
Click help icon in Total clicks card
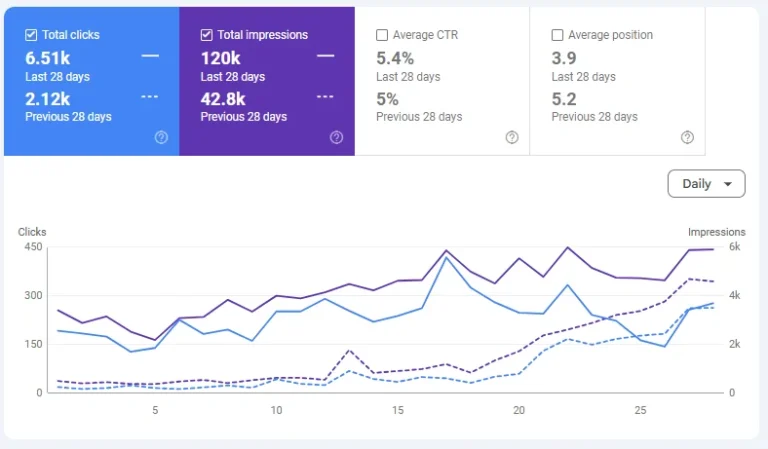[x=161, y=137]
